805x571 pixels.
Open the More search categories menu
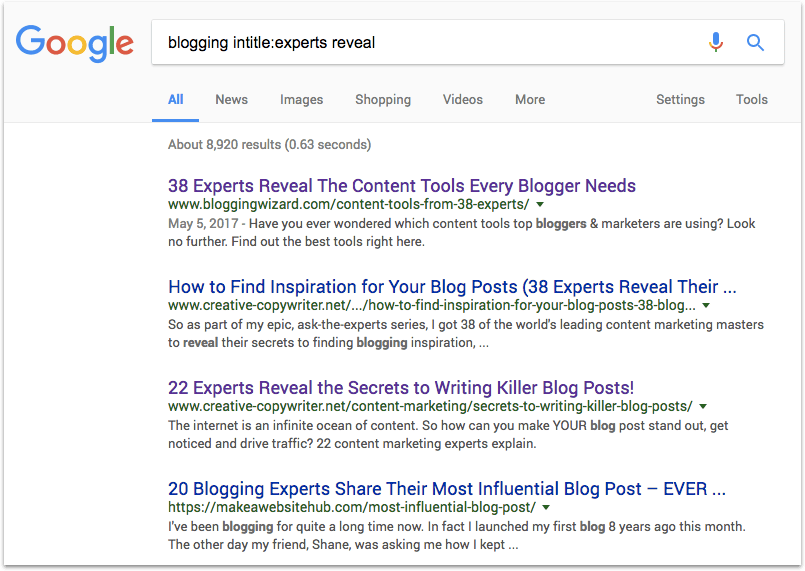(530, 100)
